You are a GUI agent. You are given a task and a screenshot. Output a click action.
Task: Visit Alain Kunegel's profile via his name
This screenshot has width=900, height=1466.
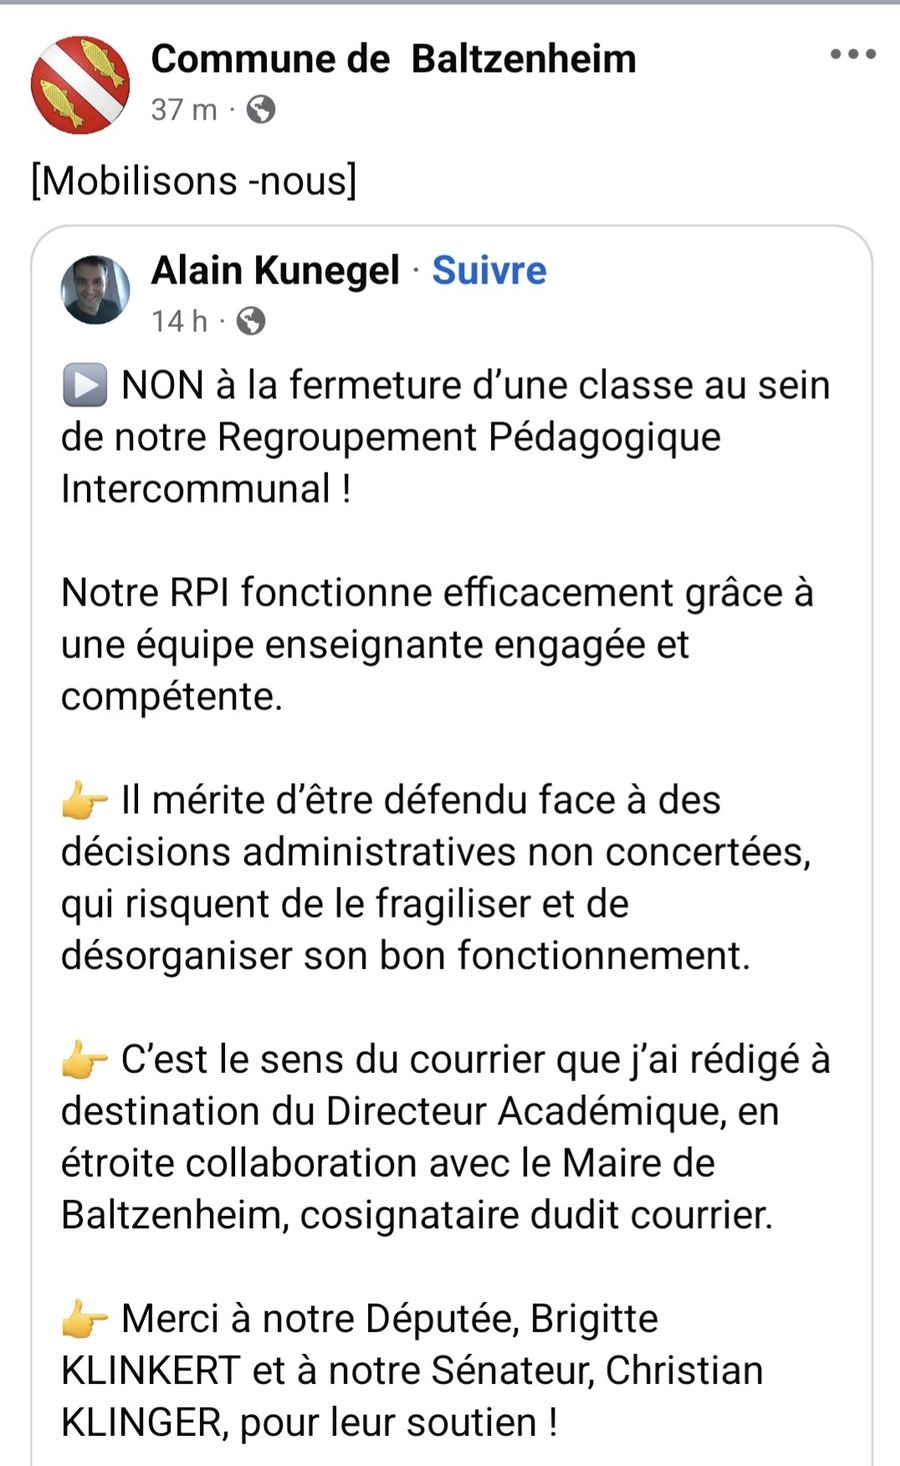275,270
